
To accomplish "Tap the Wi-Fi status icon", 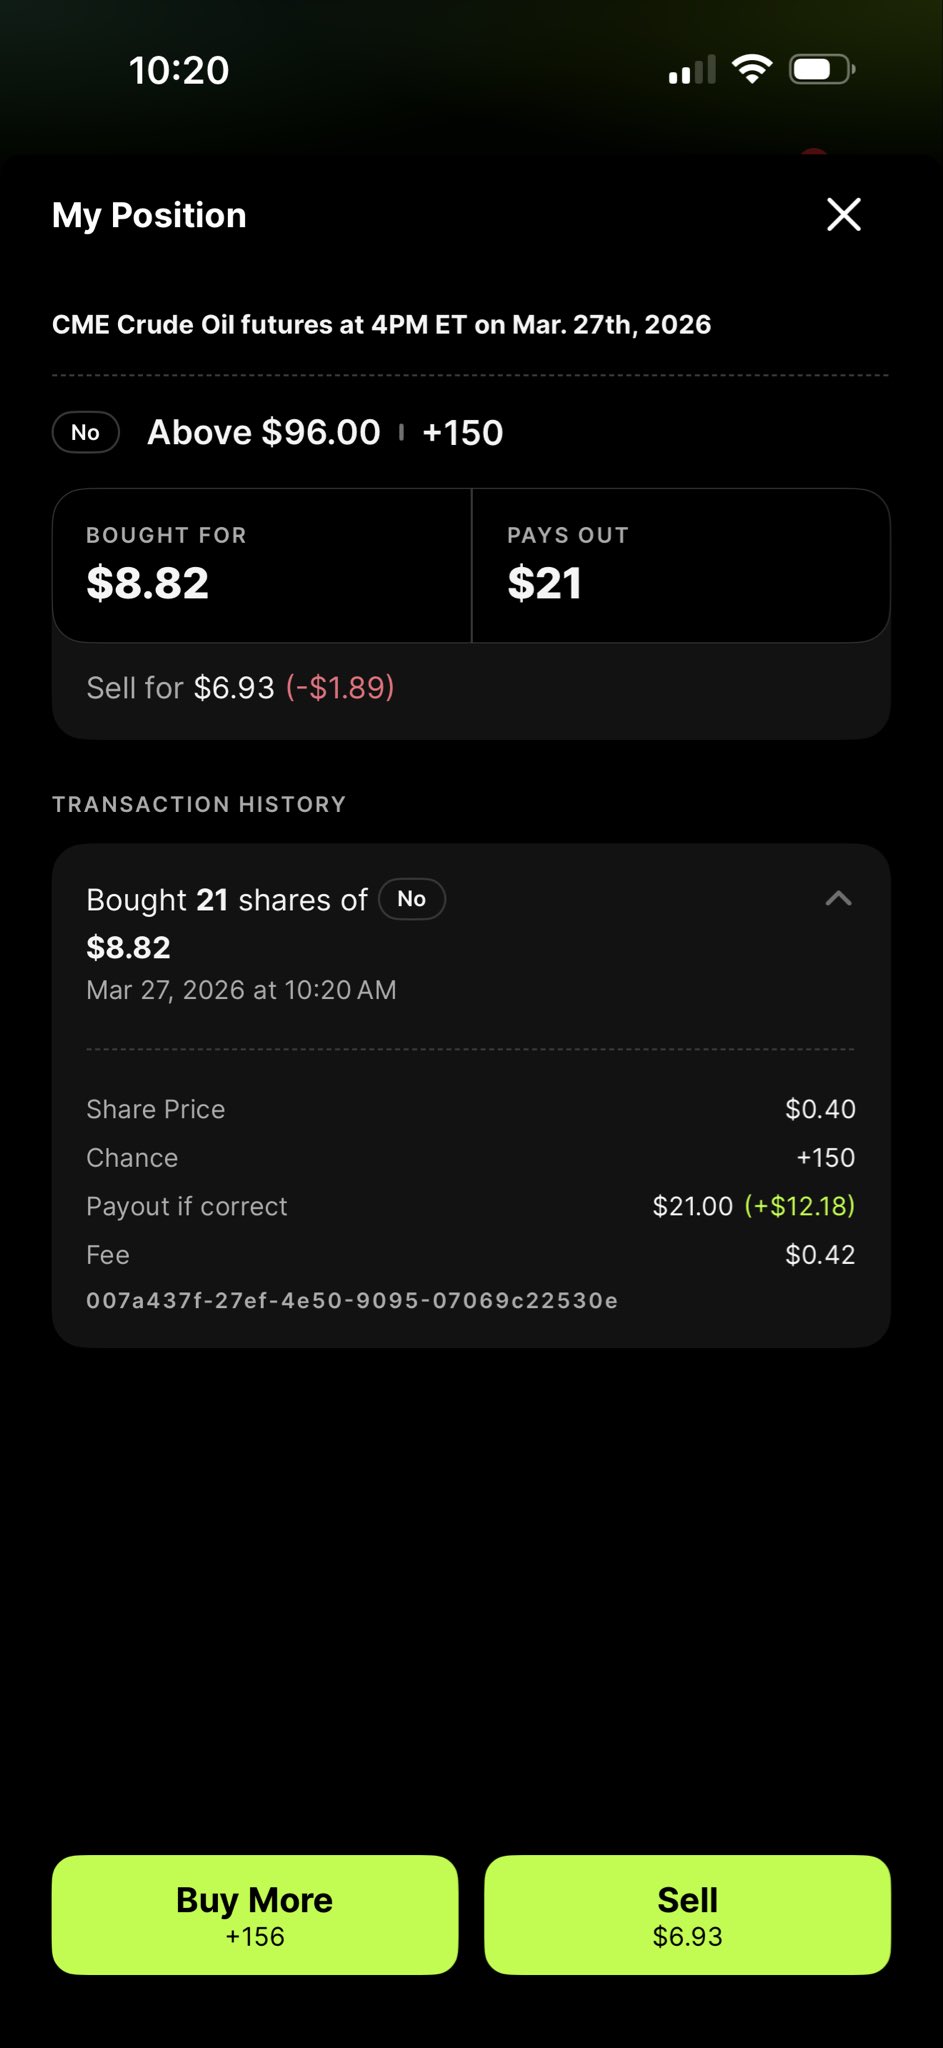I will [x=752, y=69].
